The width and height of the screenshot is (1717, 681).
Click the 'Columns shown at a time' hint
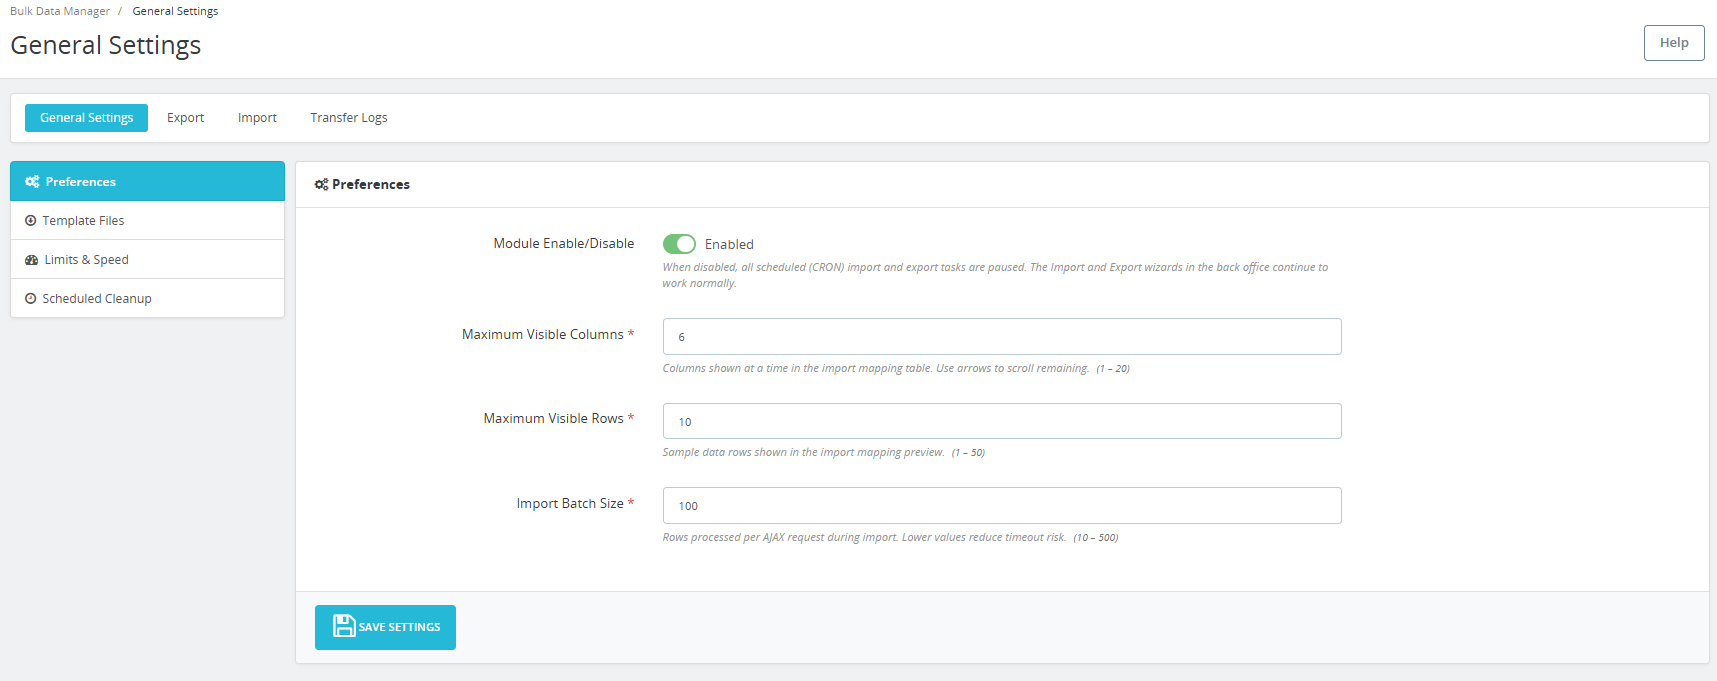pyautogui.click(x=875, y=369)
